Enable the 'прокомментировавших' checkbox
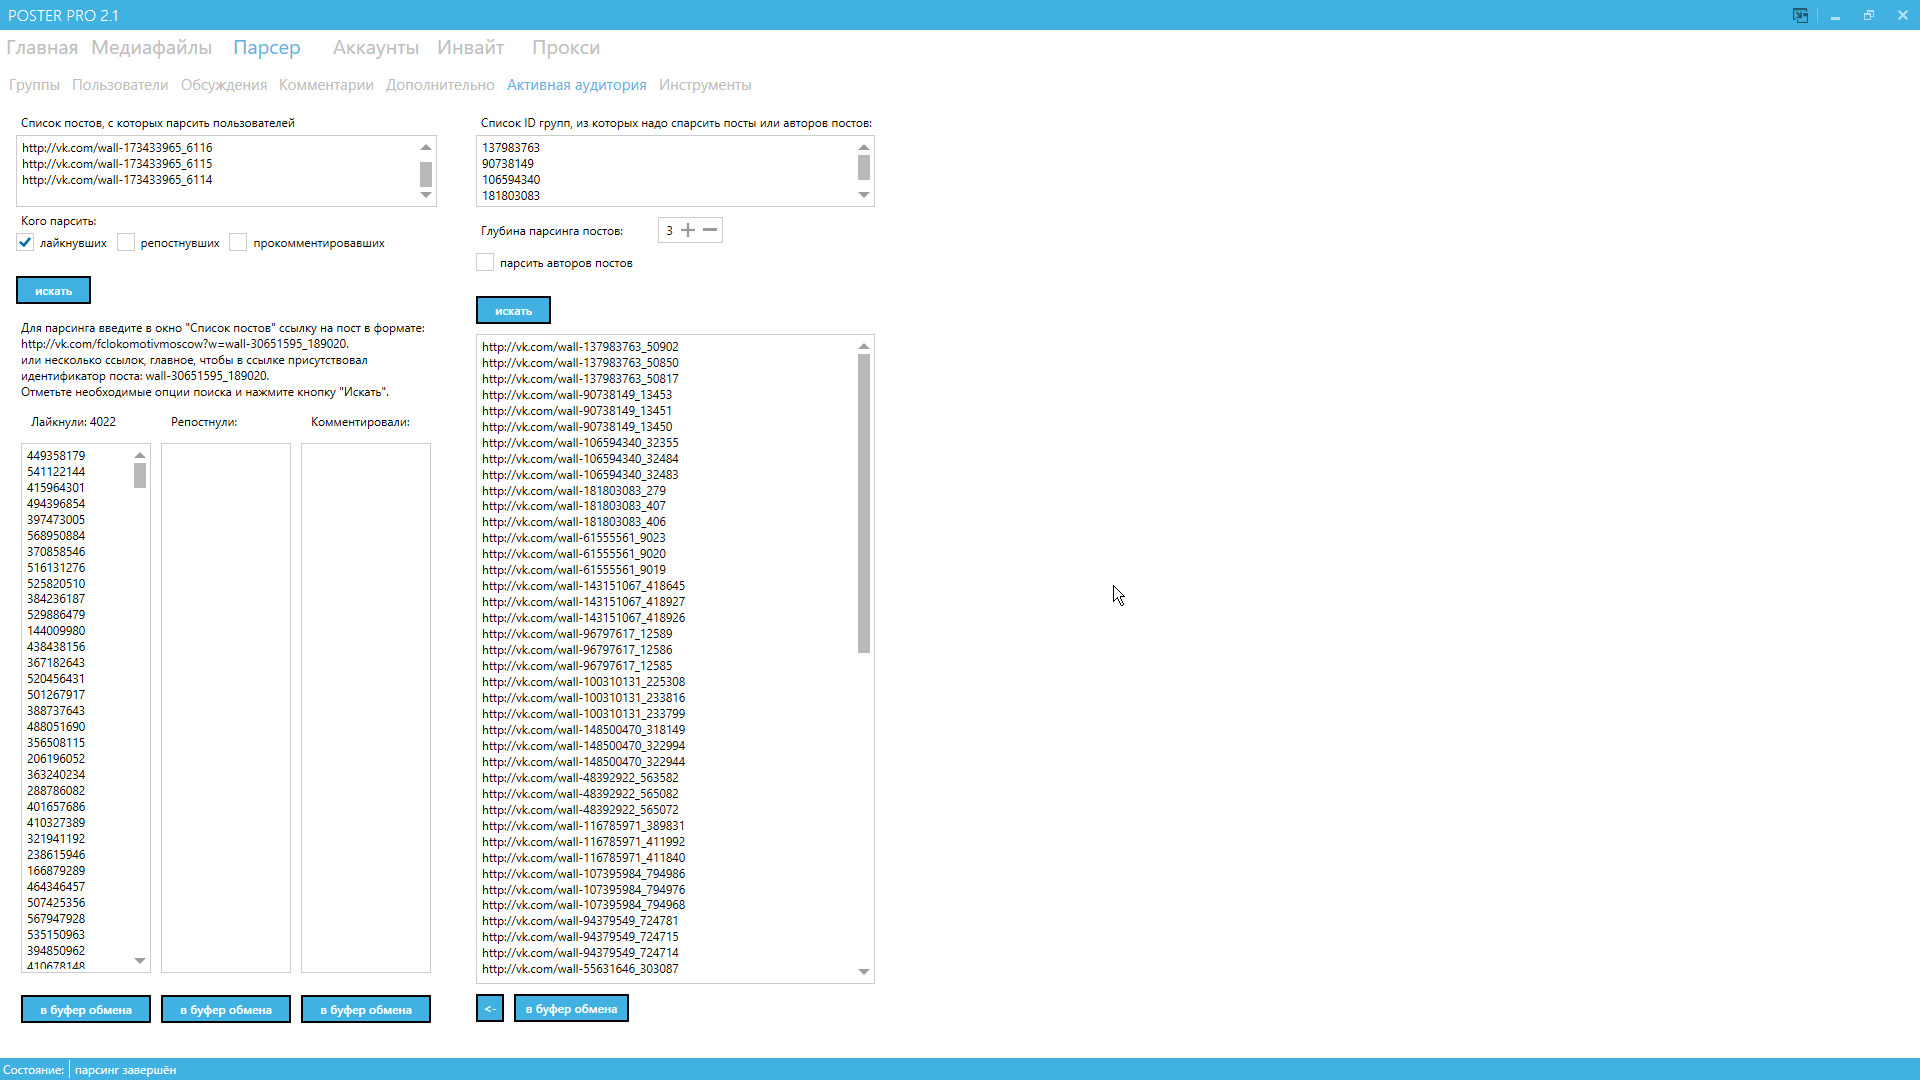1920x1080 pixels. [238, 243]
